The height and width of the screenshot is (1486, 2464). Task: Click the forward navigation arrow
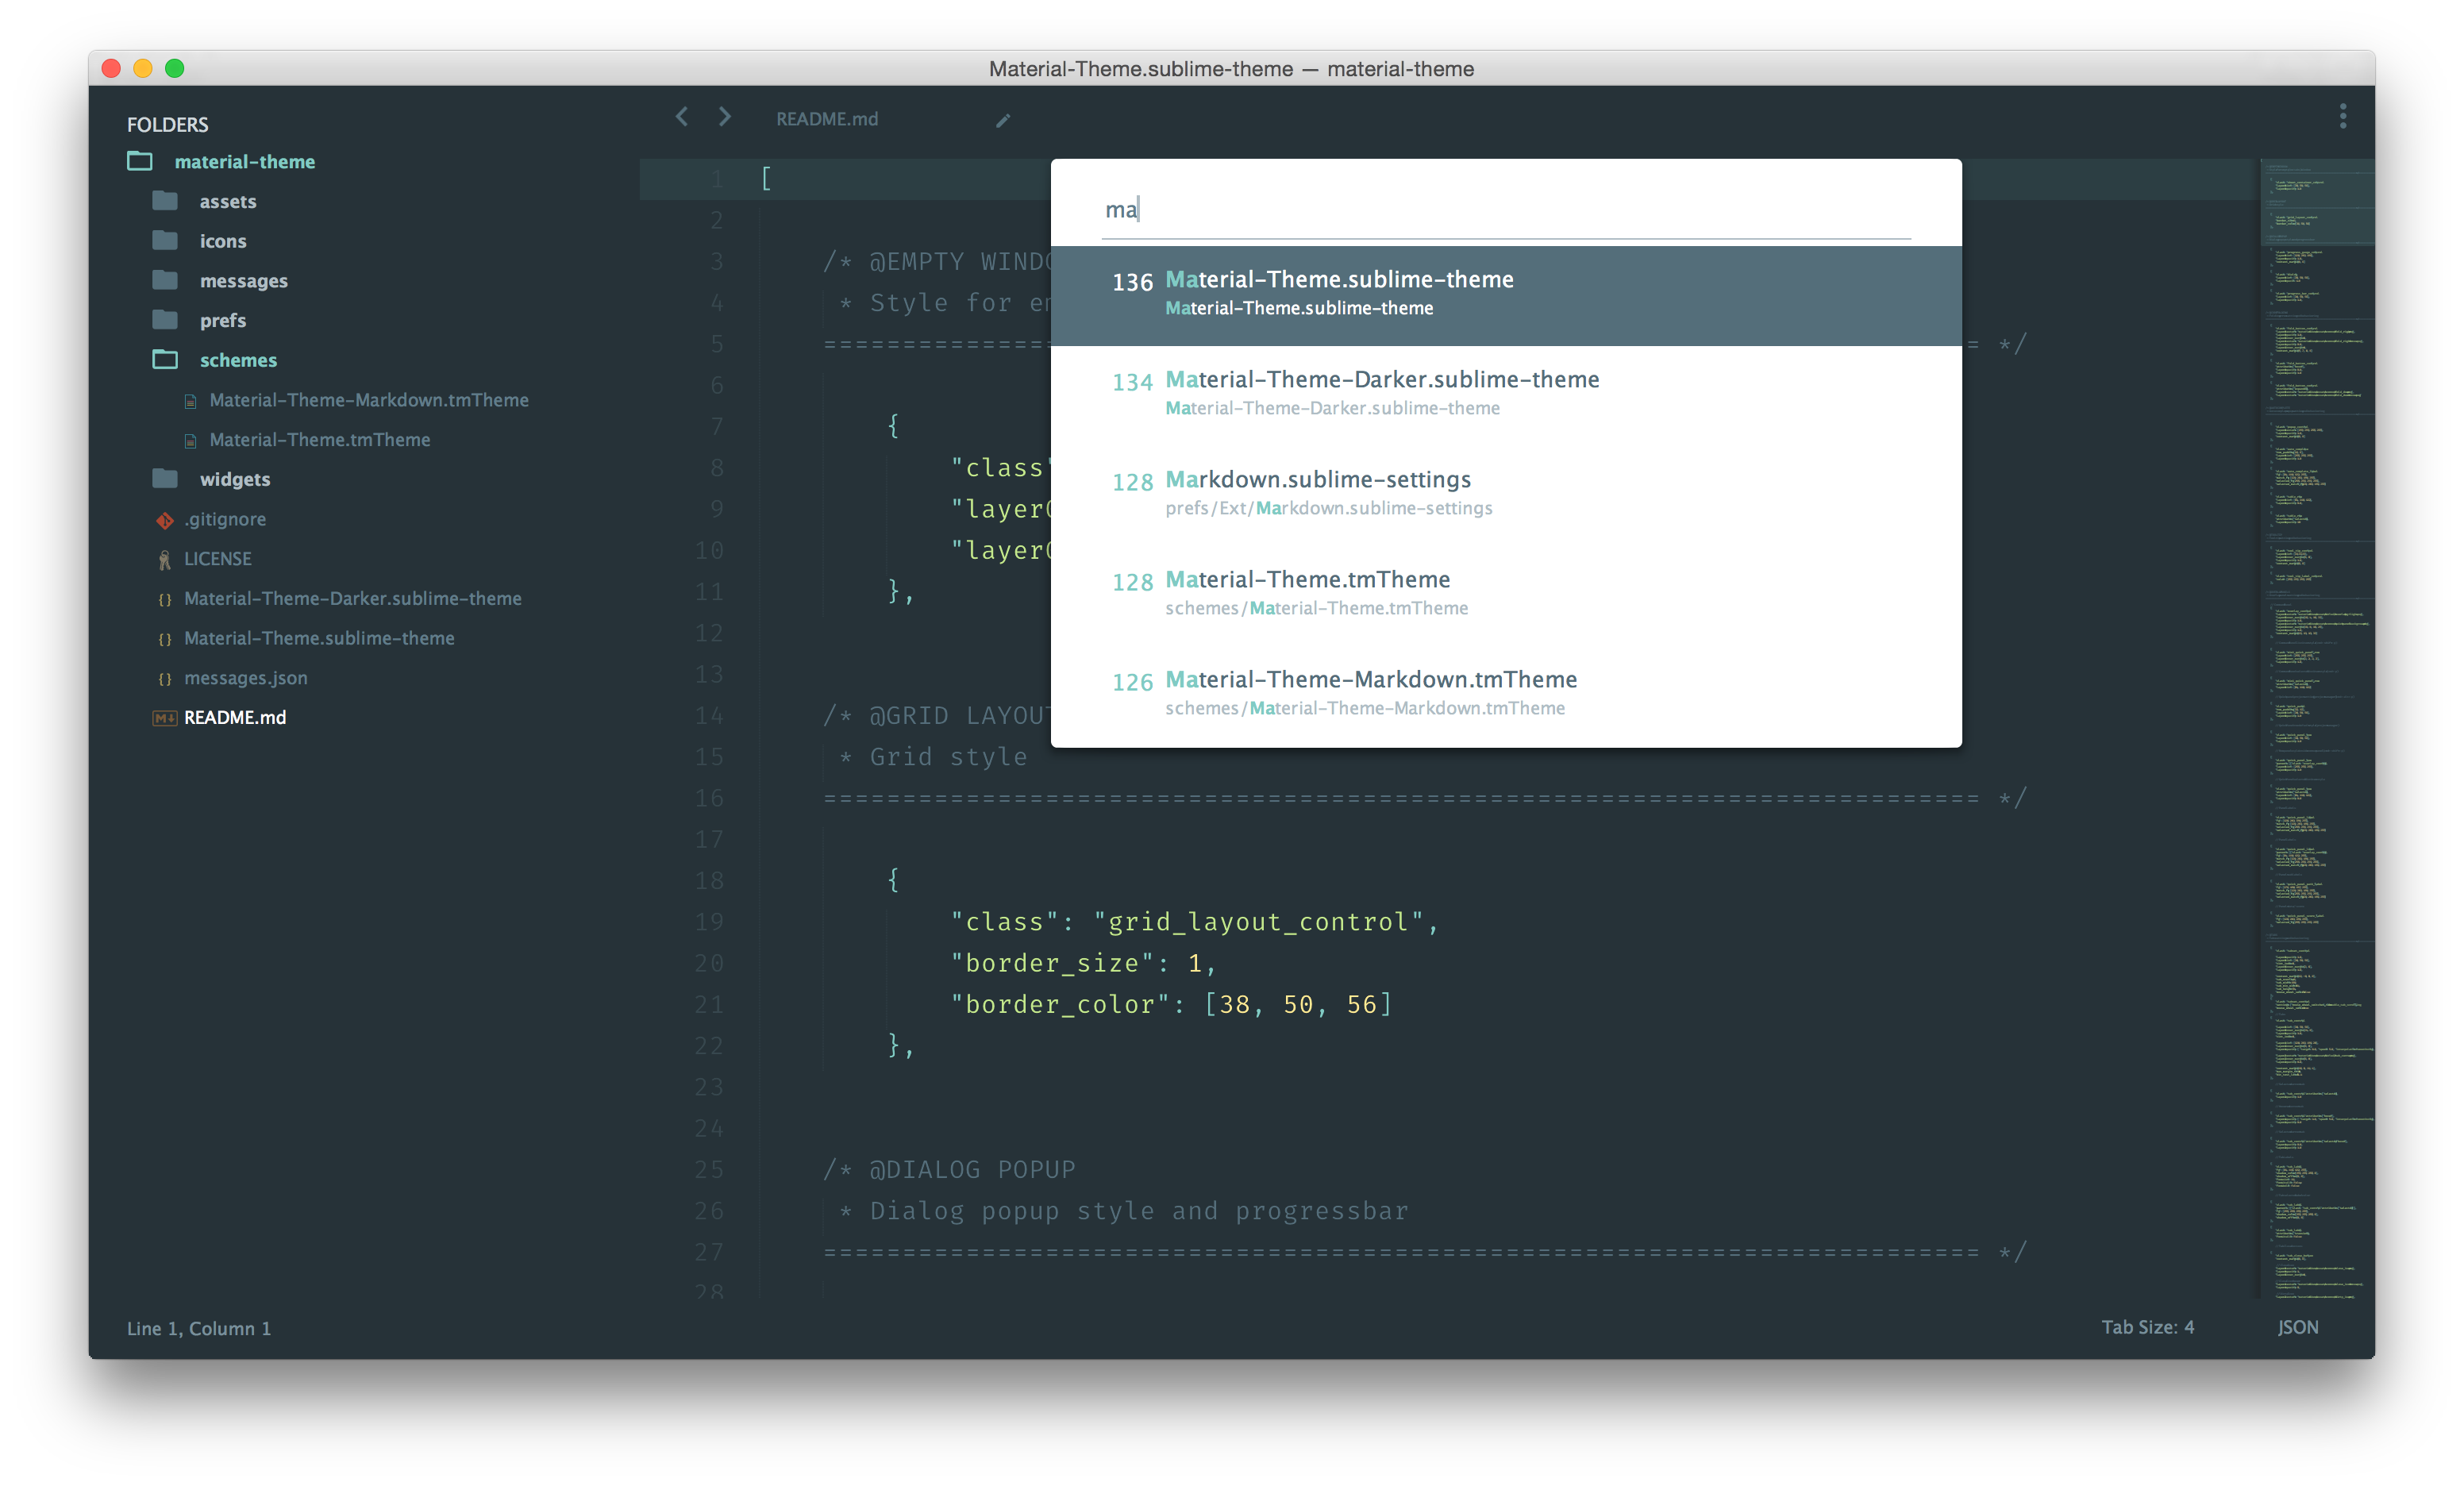[724, 117]
